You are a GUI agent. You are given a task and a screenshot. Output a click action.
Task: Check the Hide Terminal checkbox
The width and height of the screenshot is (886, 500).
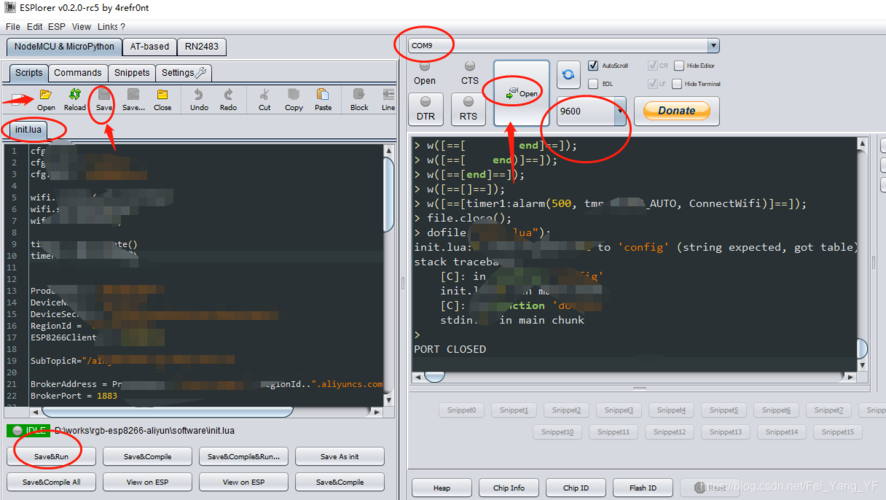tap(677, 84)
